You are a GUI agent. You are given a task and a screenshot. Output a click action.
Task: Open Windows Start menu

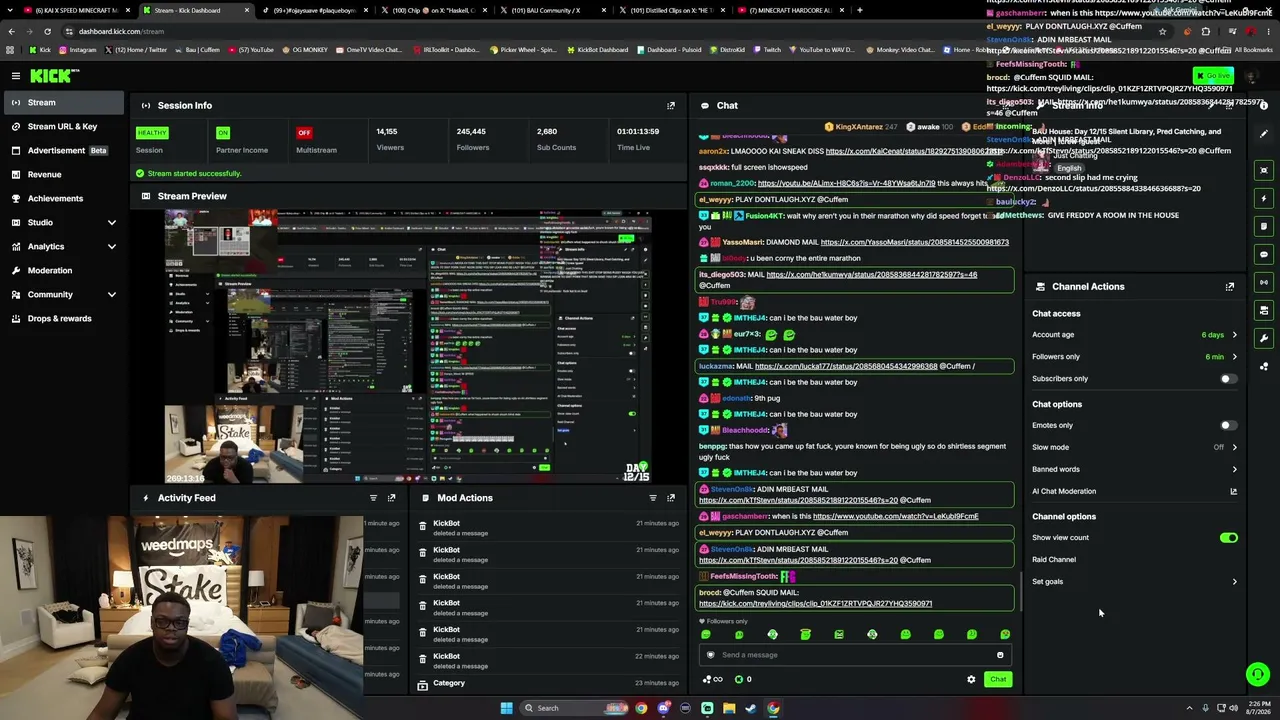pyautogui.click(x=506, y=708)
